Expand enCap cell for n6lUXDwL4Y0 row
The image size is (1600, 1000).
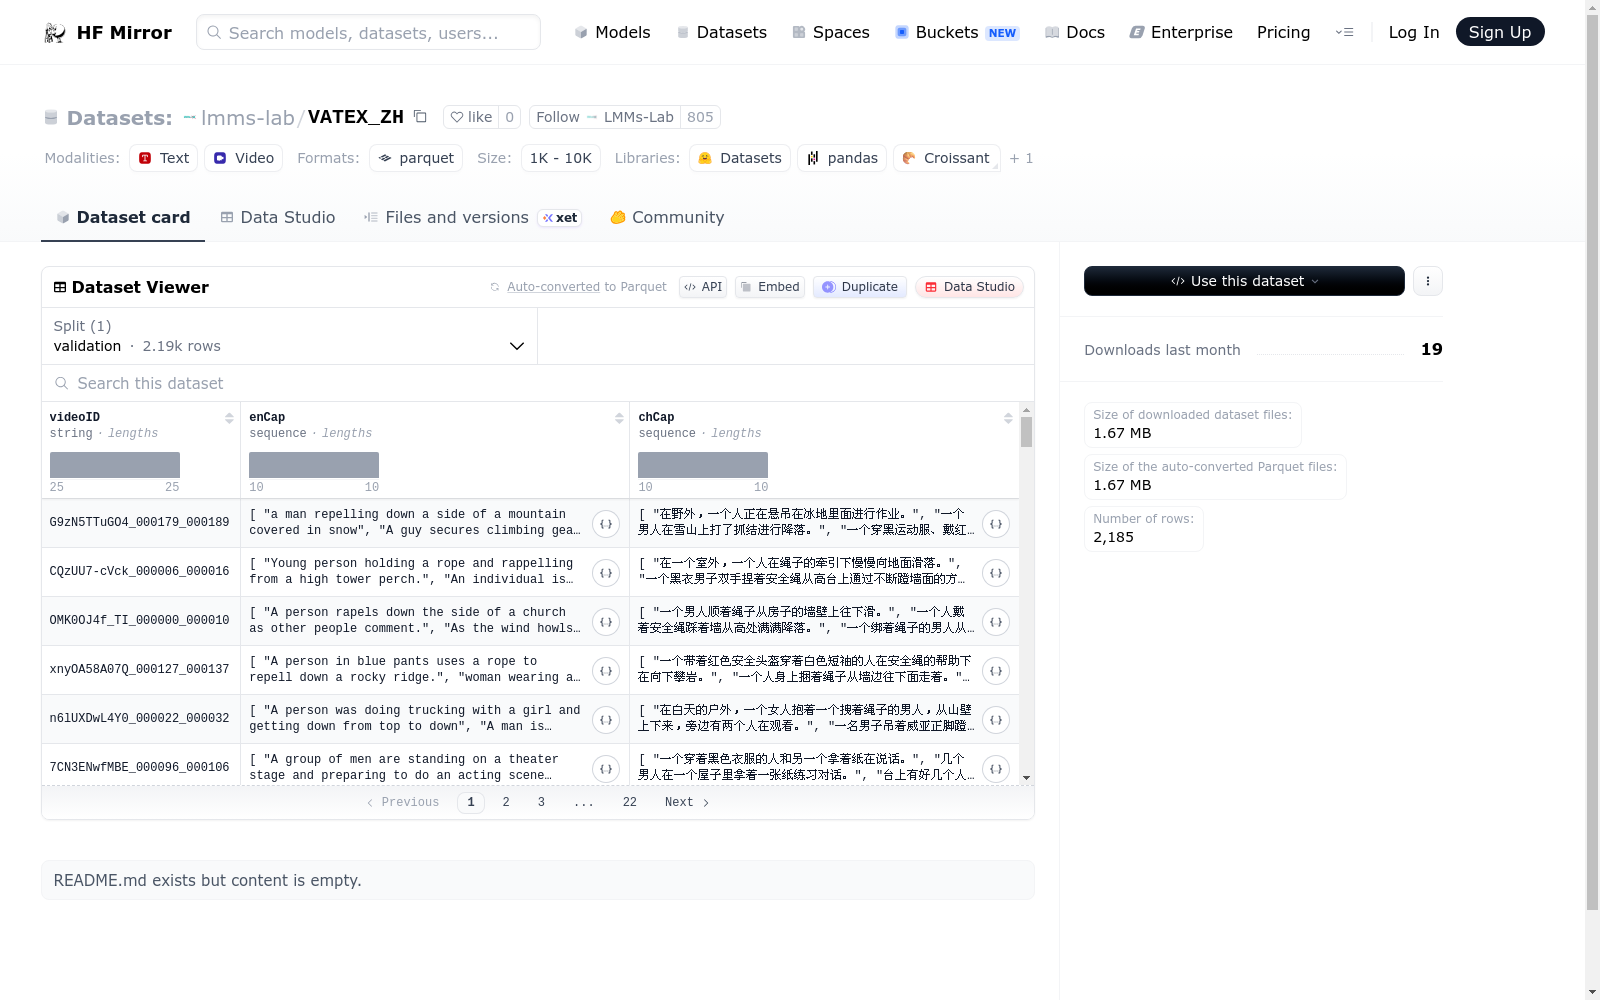click(x=606, y=720)
